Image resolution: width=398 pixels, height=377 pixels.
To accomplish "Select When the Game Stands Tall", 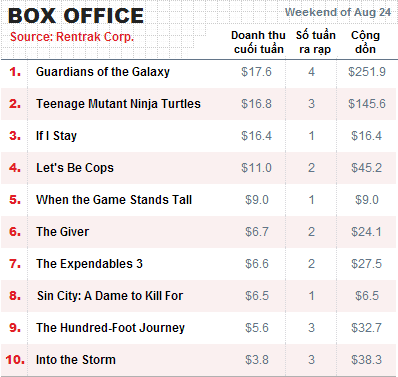I will point(114,200).
